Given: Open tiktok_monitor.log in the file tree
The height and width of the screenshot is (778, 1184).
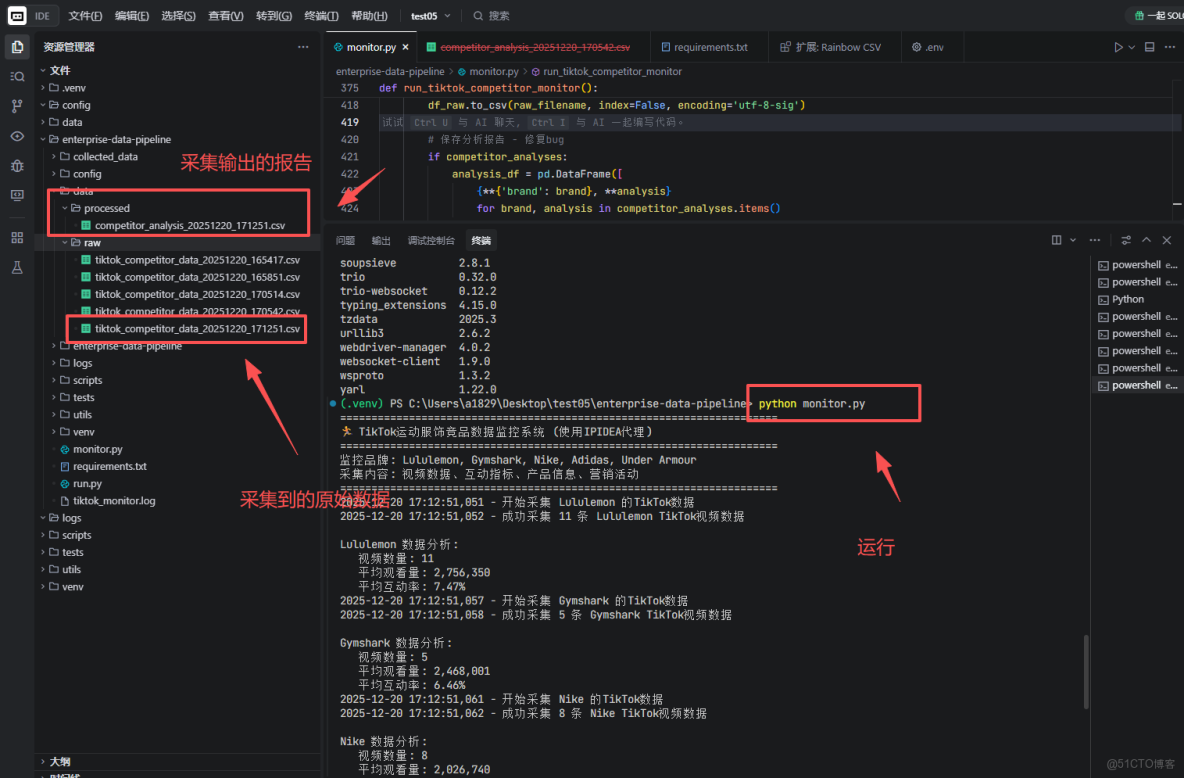Looking at the screenshot, I should pyautogui.click(x=114, y=501).
